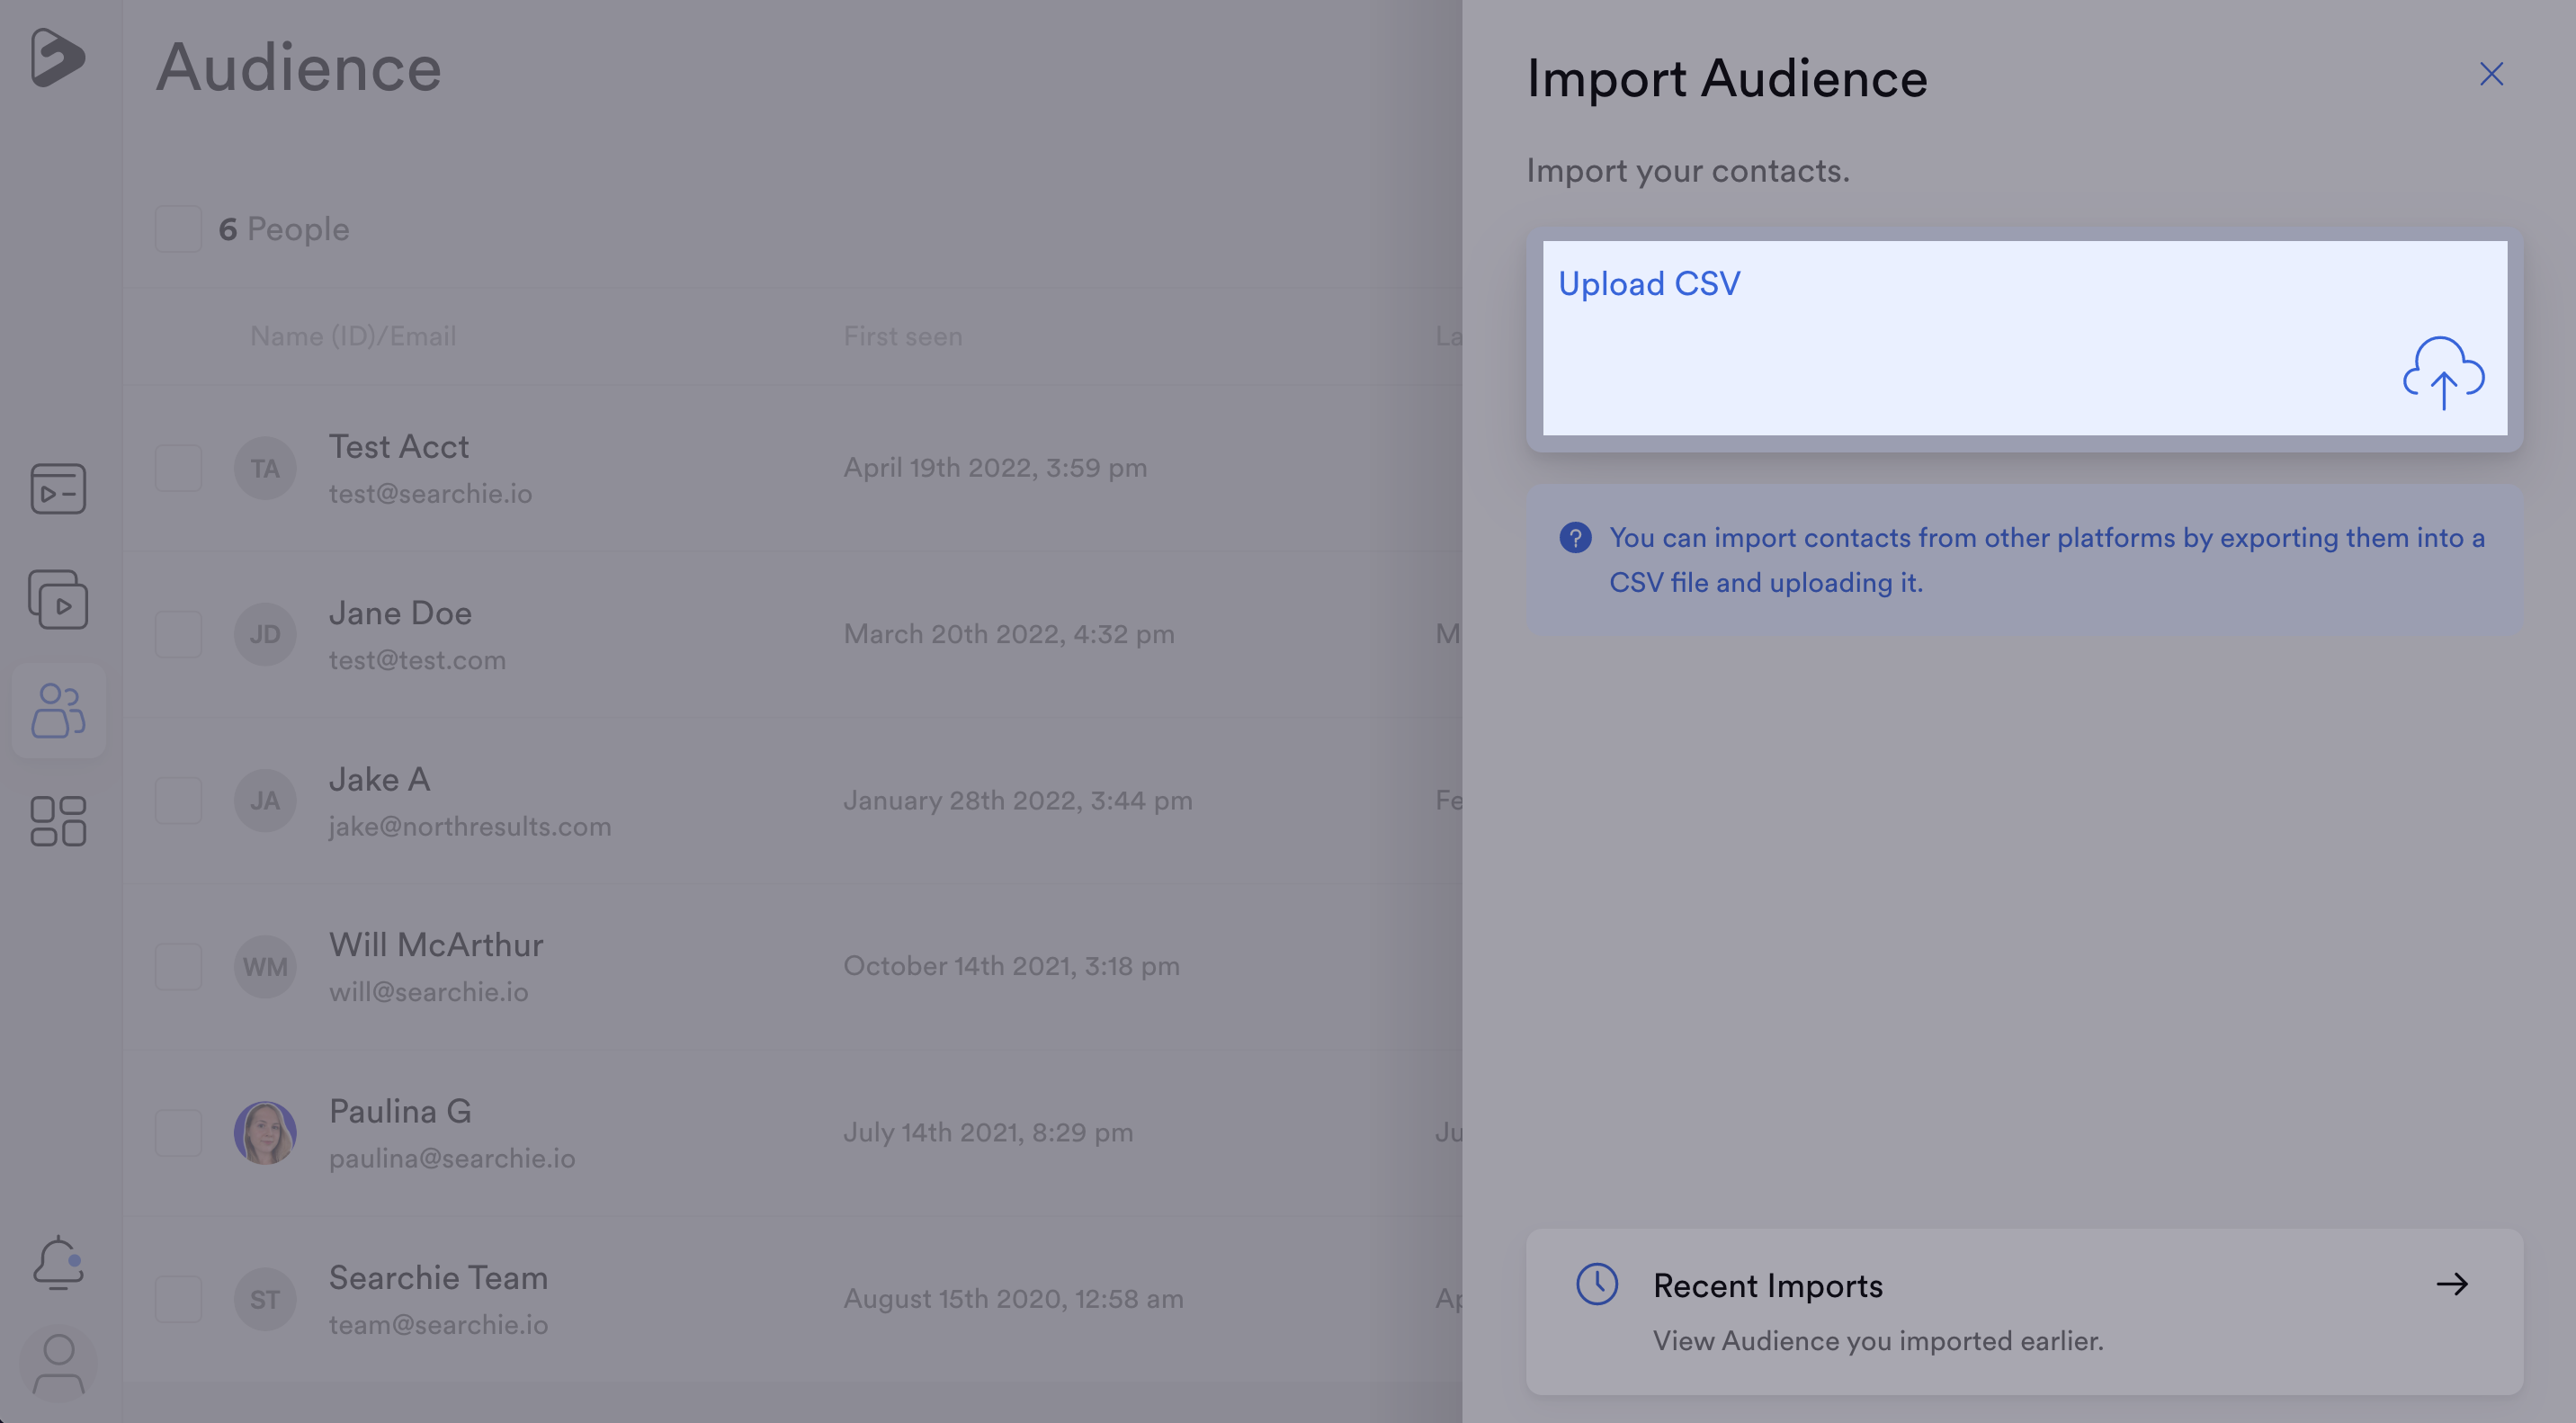Click the WM avatar for Will McArthur
The height and width of the screenshot is (1423, 2576).
[265, 967]
